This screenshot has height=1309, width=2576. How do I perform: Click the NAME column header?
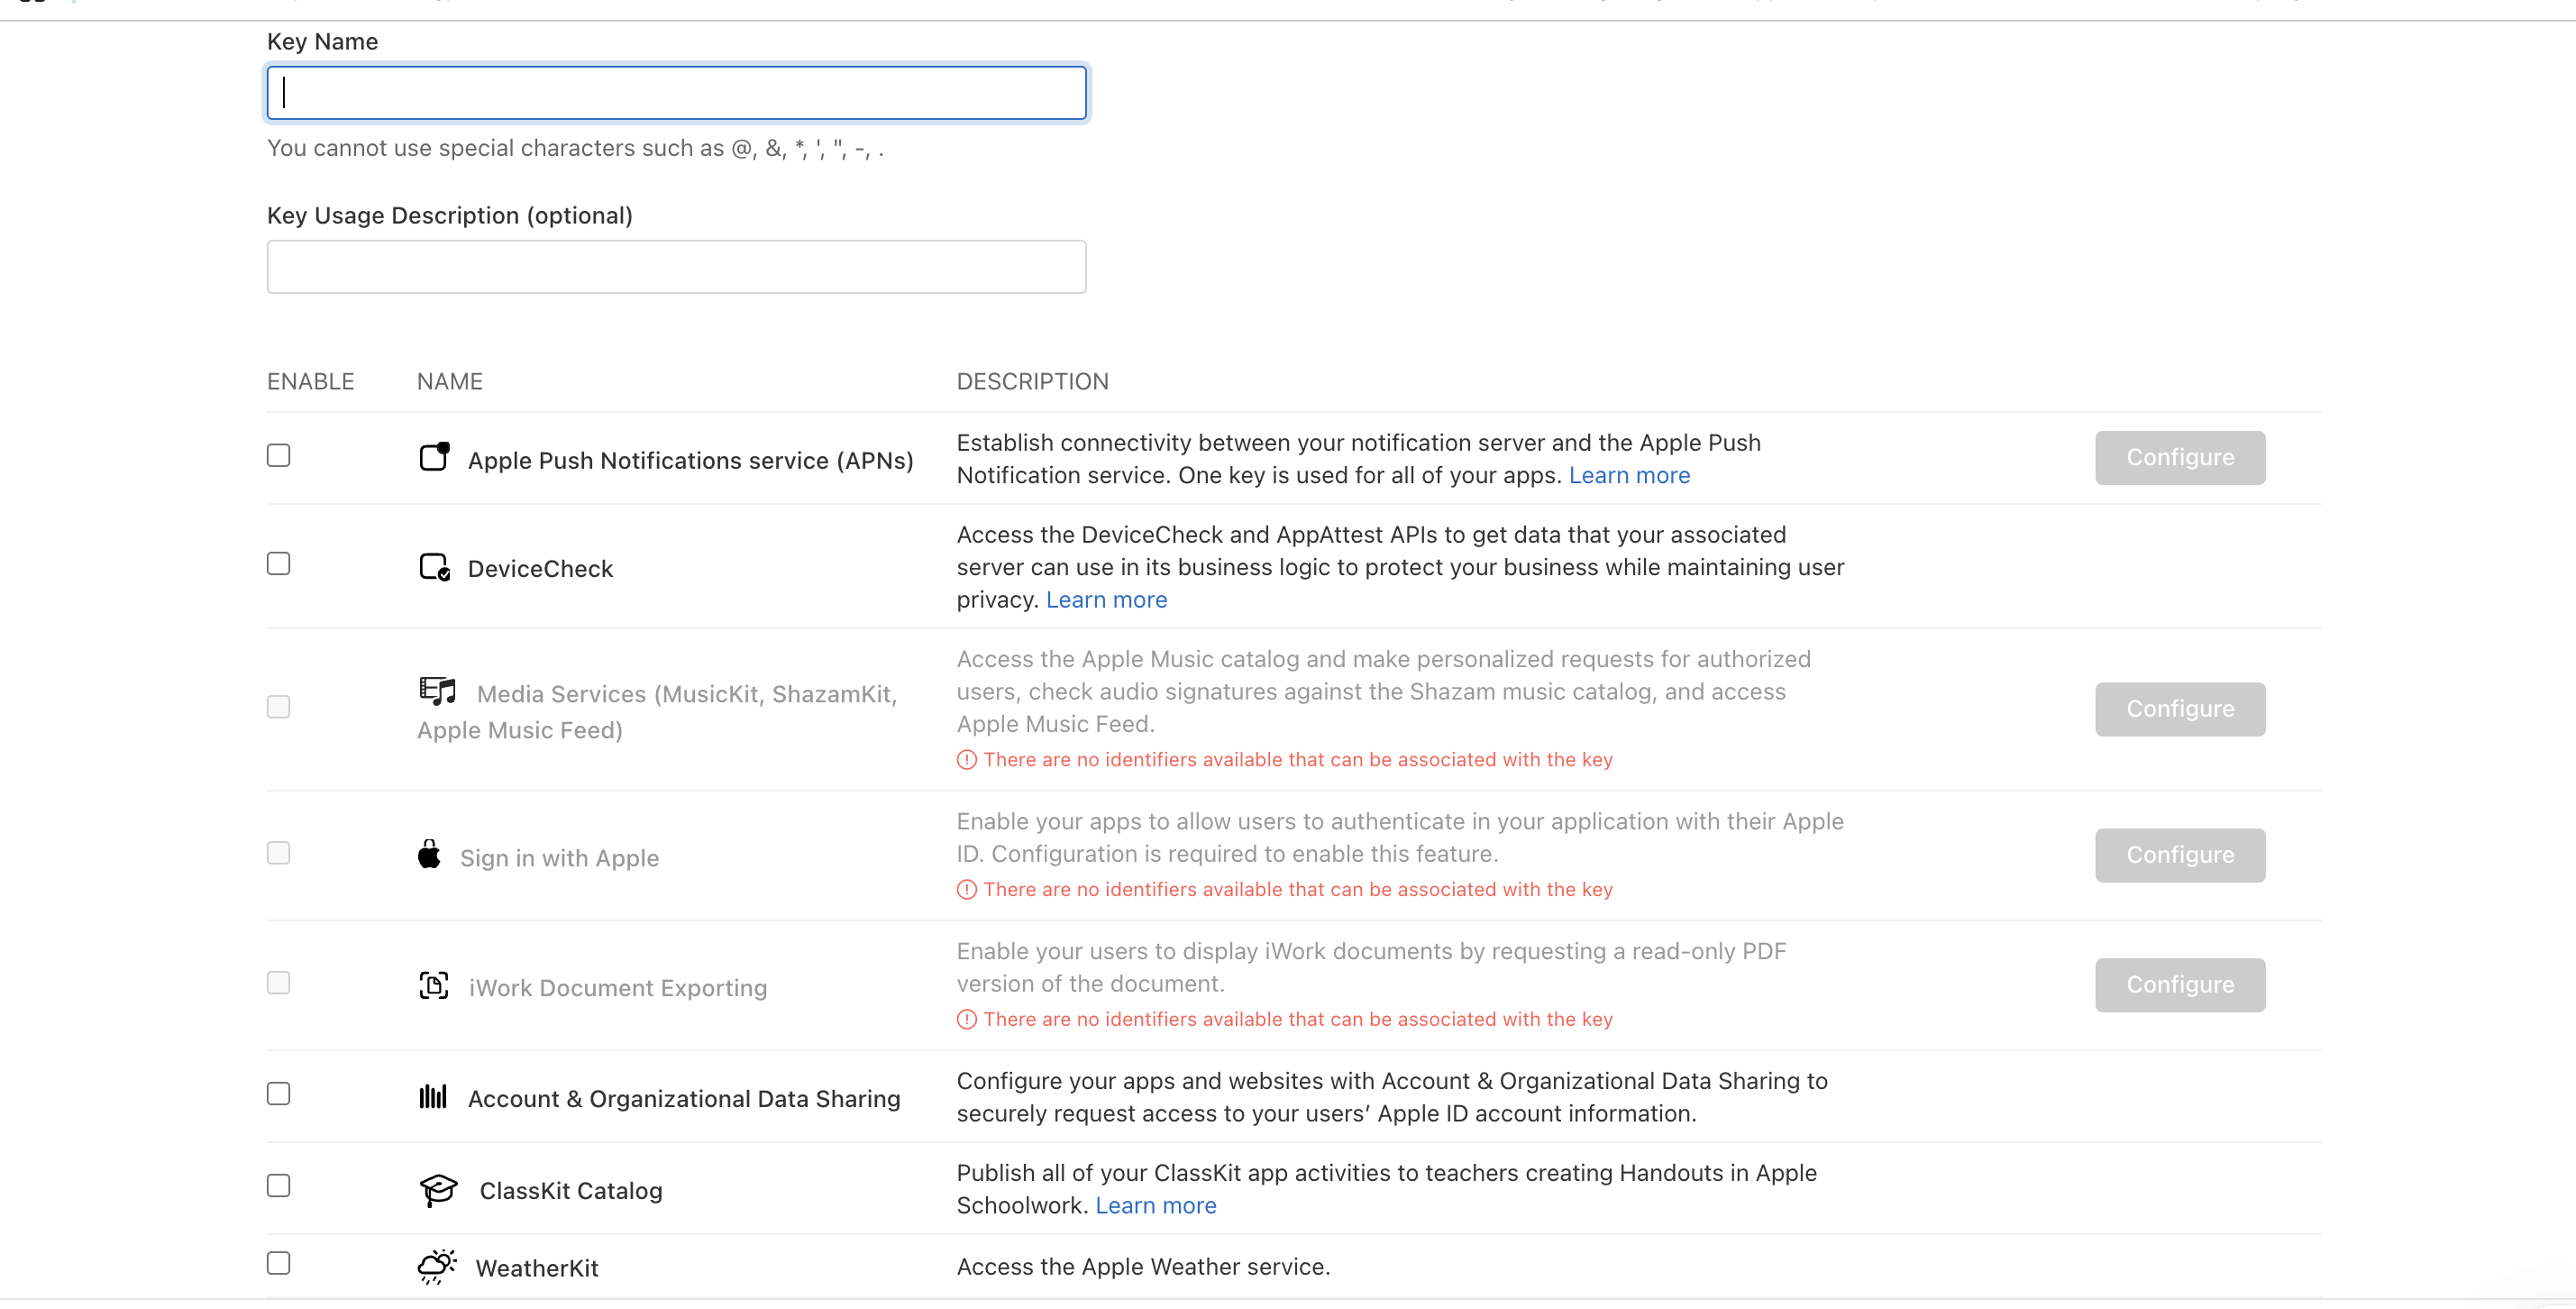[449, 382]
